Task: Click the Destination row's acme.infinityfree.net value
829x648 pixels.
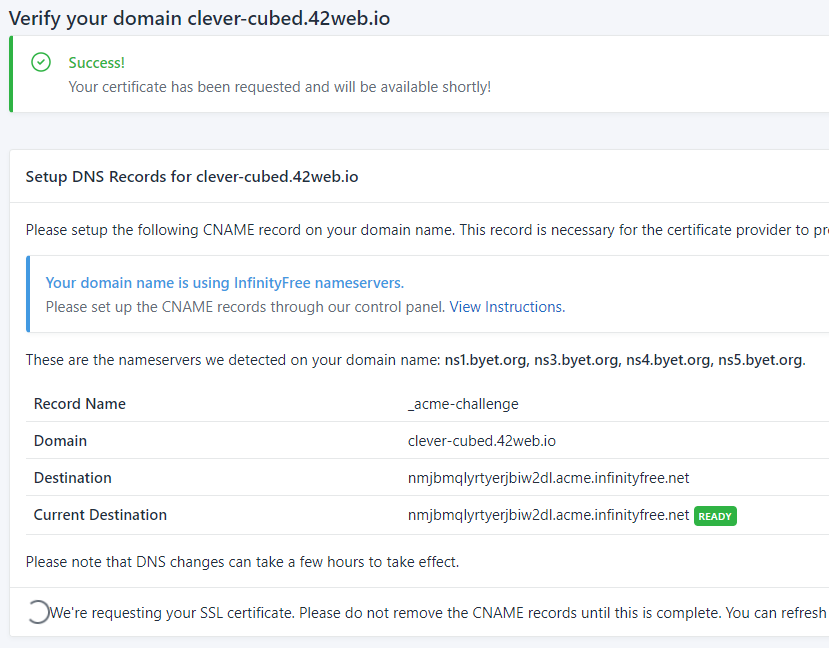Action: pyautogui.click(x=548, y=478)
